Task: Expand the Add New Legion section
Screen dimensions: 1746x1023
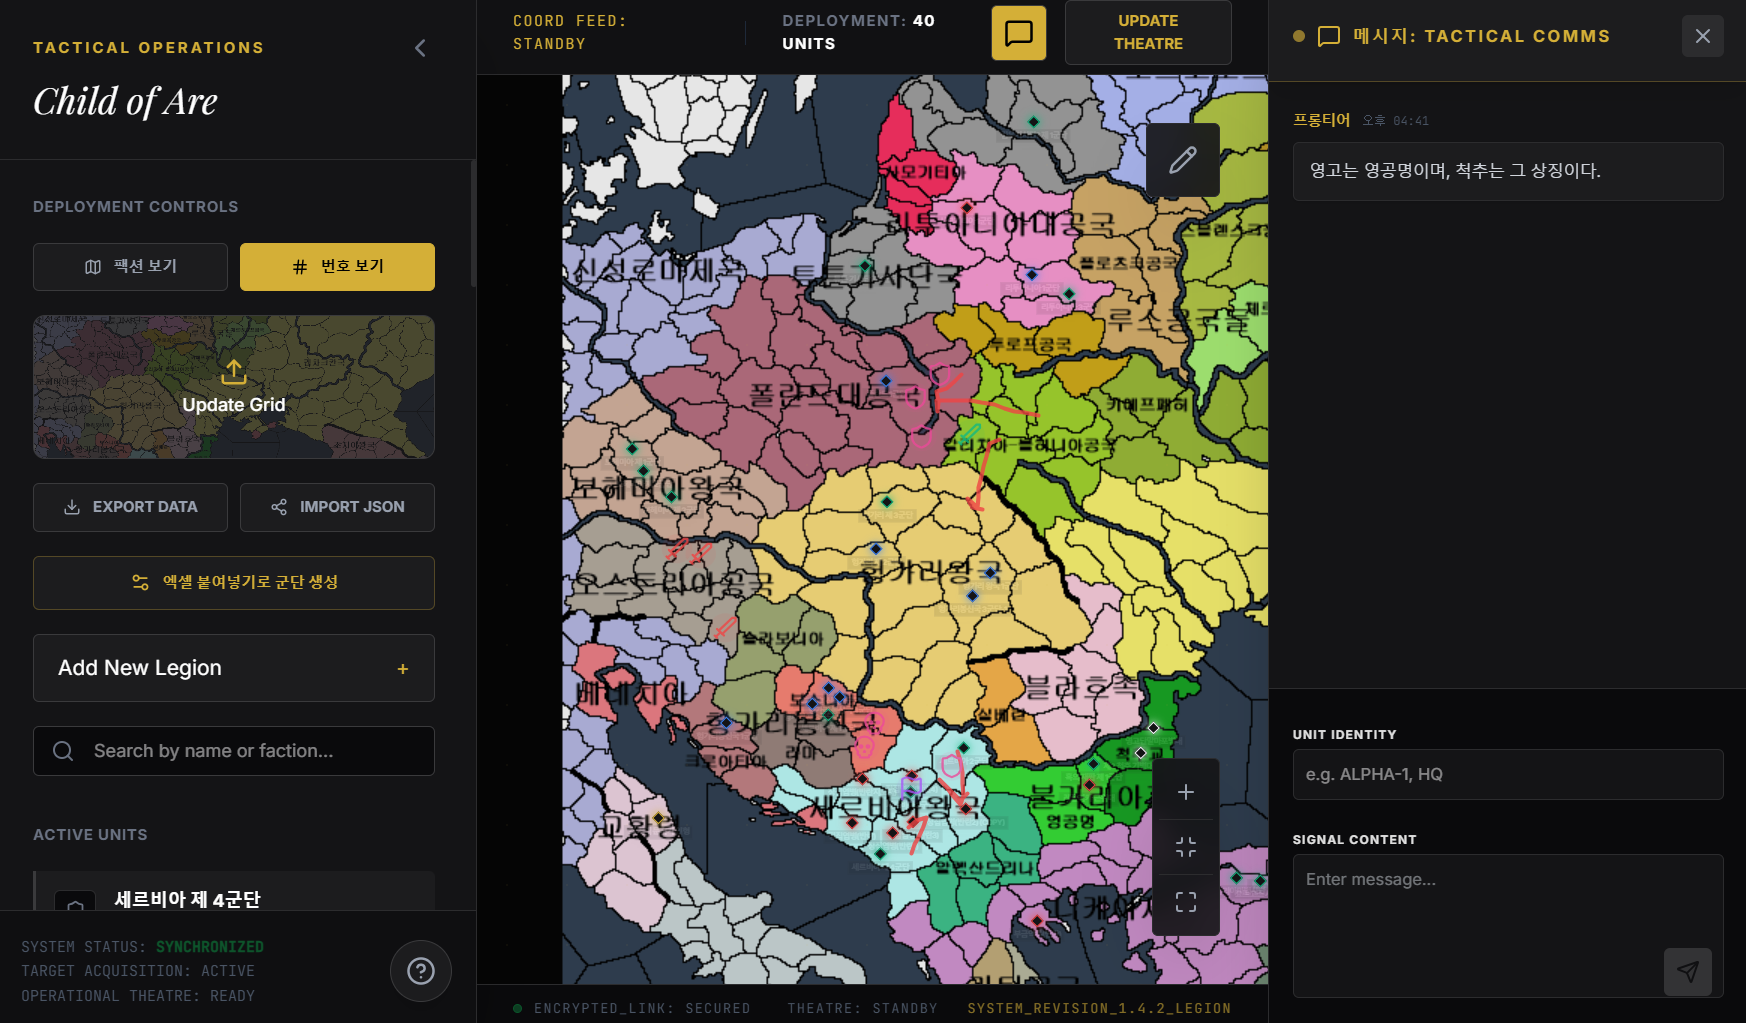Action: coord(234,668)
